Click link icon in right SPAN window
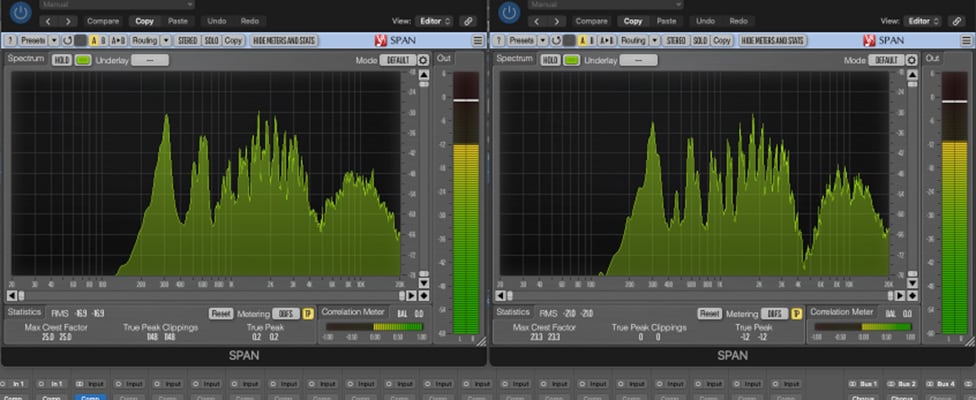Screen dimensions: 976x400 [957, 21]
